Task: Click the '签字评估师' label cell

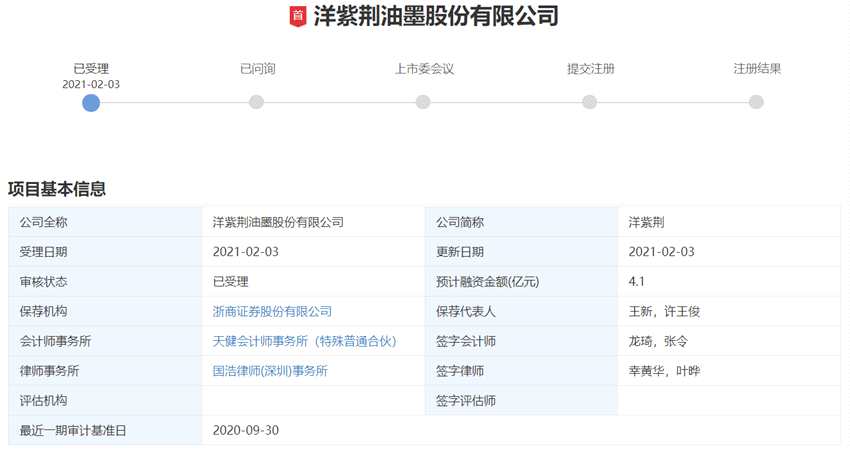Action: point(521,401)
